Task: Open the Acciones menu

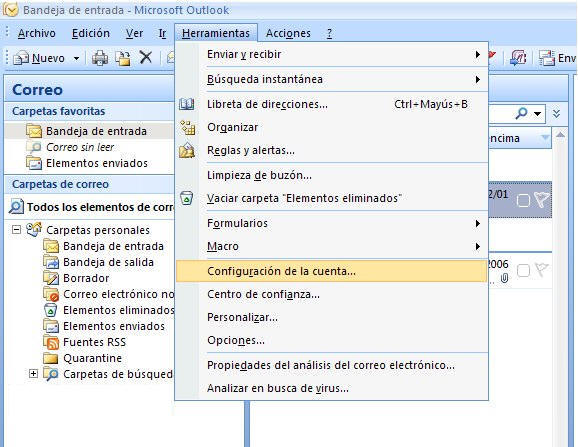Action: point(288,33)
